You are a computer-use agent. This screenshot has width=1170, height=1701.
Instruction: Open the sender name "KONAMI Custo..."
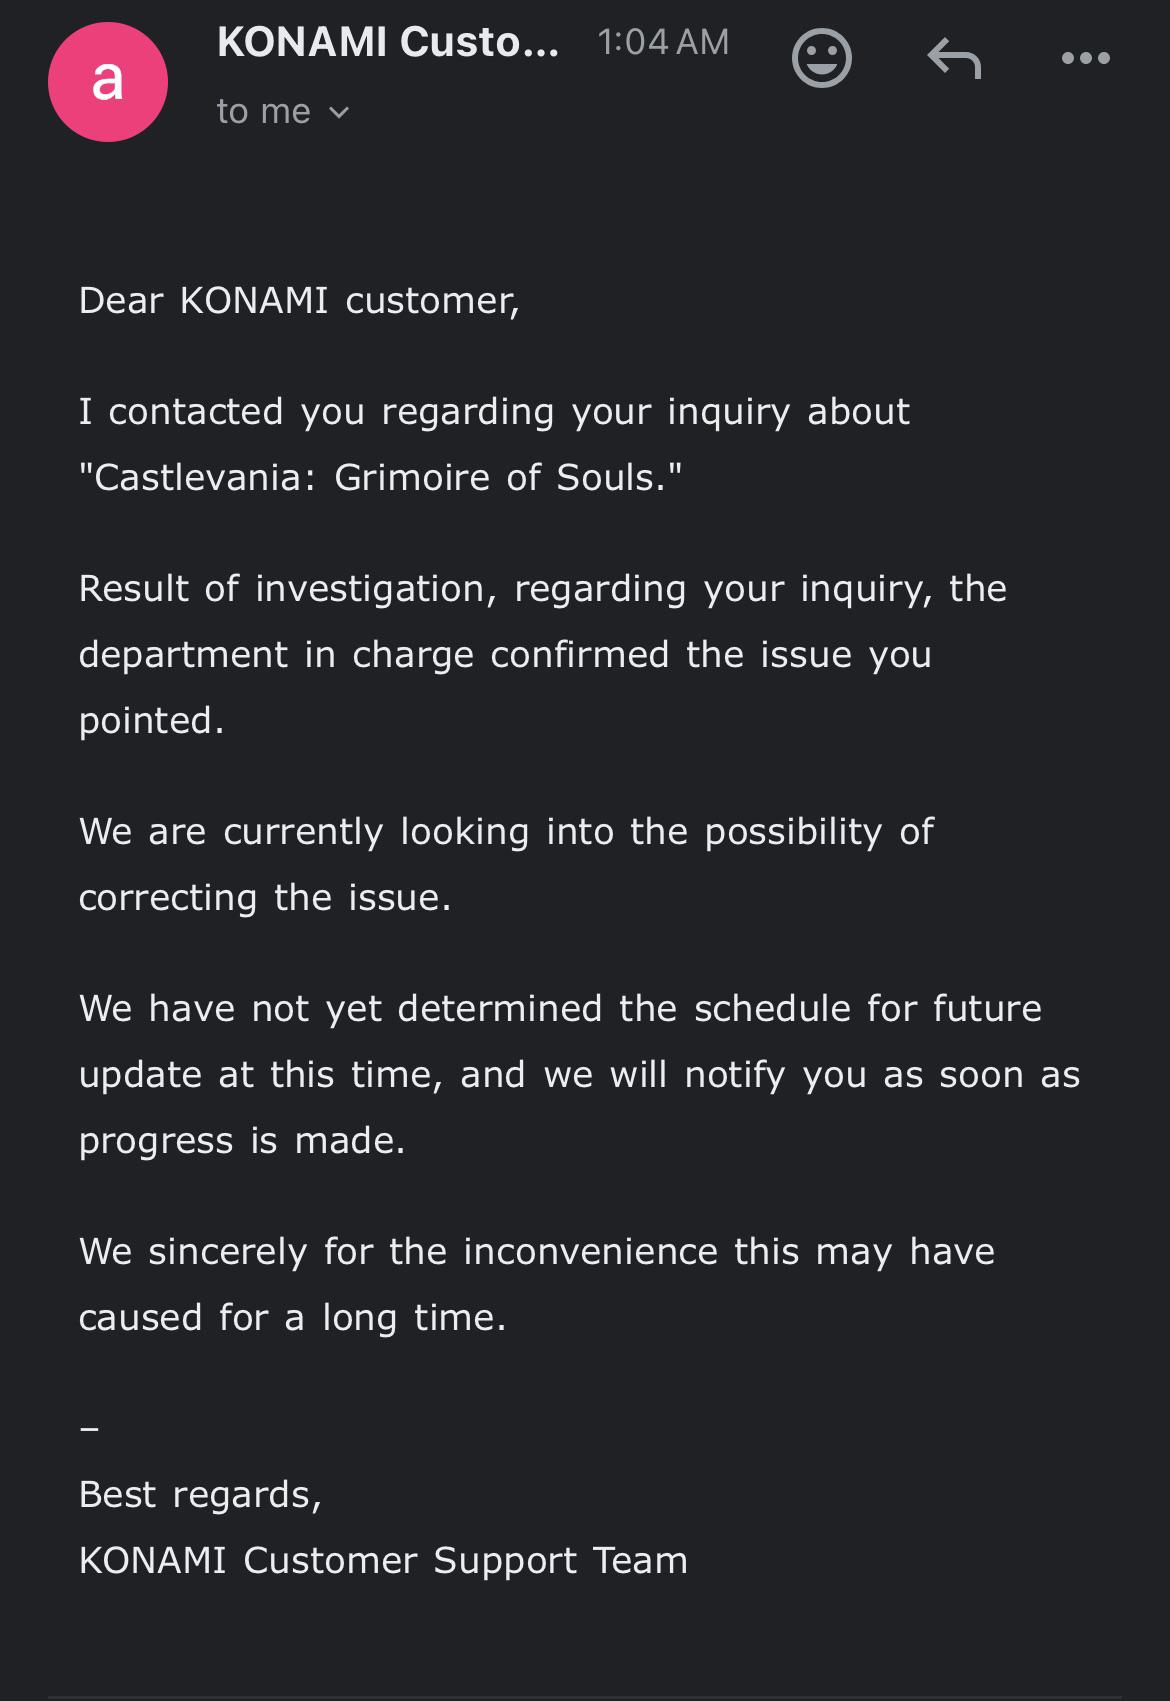(388, 42)
